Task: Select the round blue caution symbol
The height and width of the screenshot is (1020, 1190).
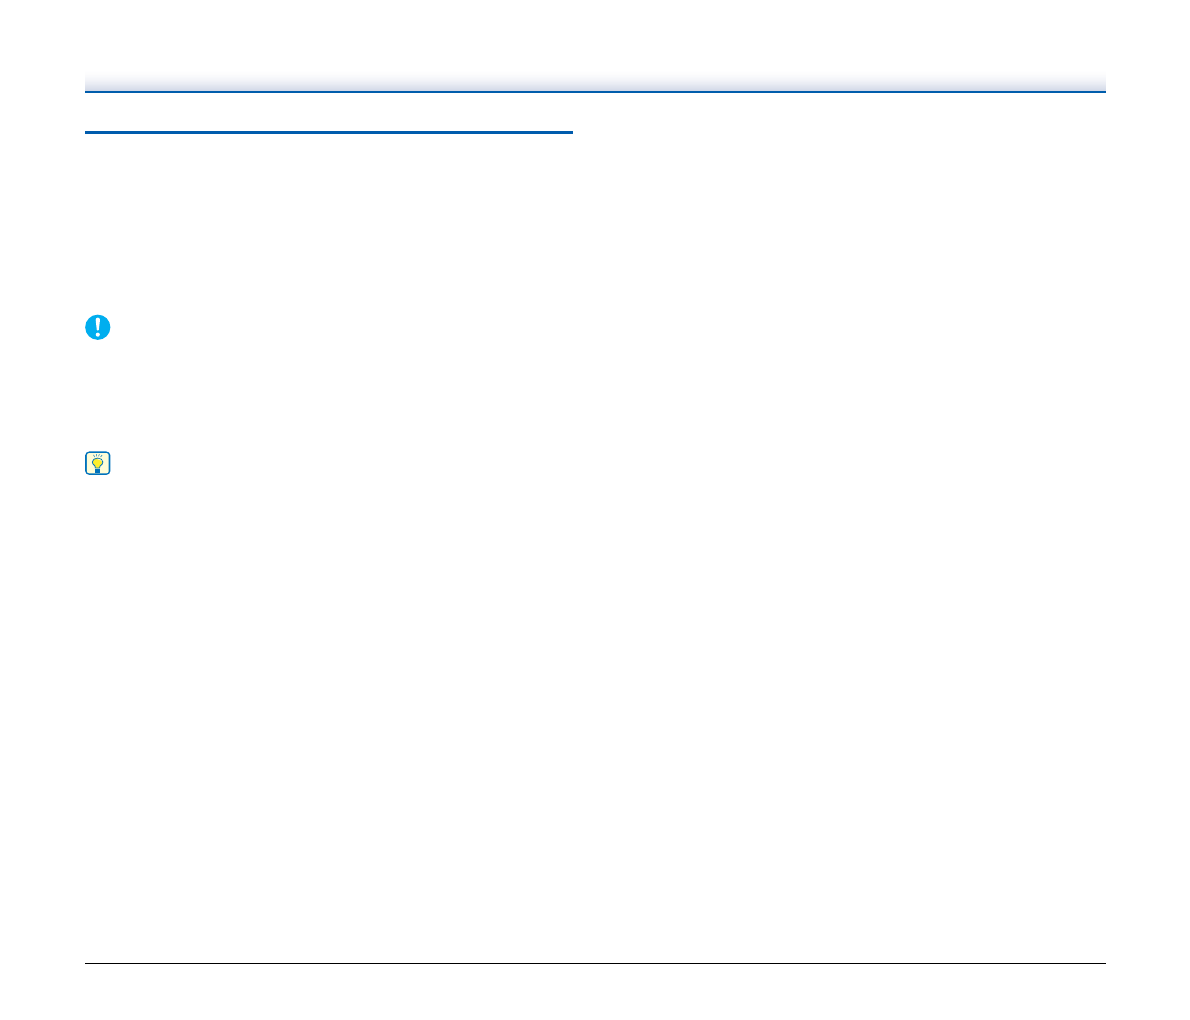Action: (x=97, y=327)
